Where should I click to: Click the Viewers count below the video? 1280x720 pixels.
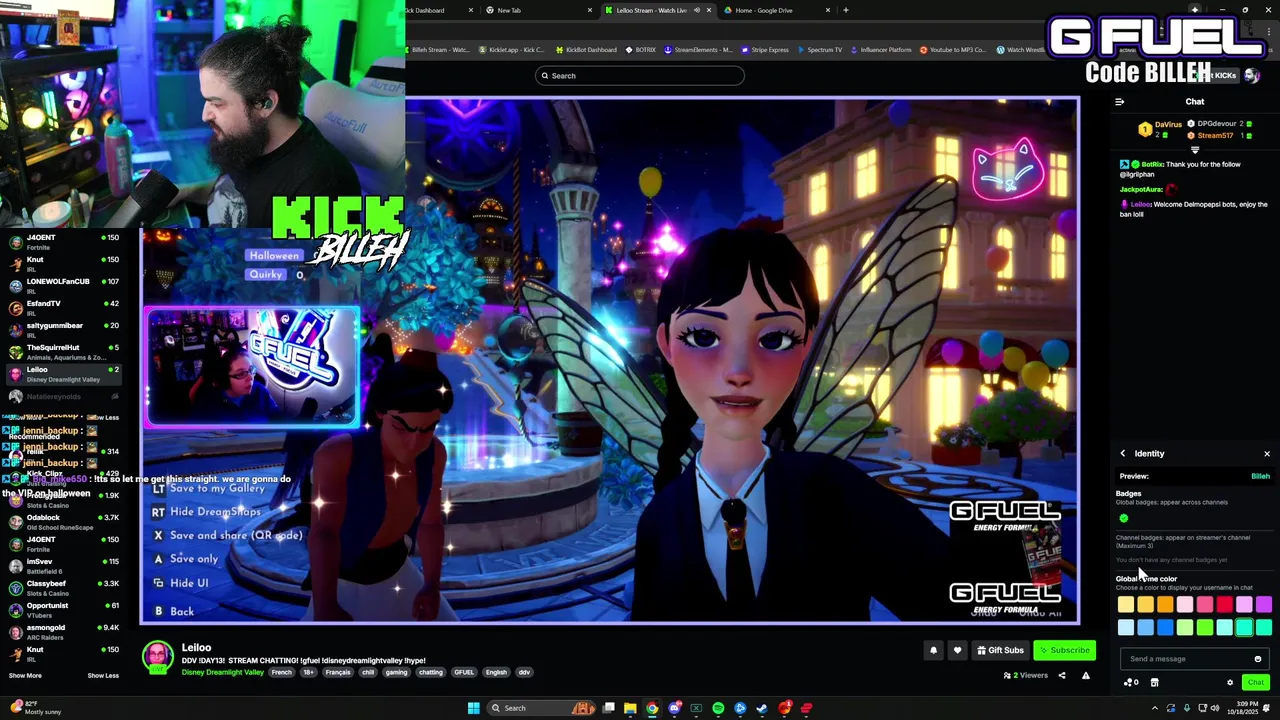1026,675
